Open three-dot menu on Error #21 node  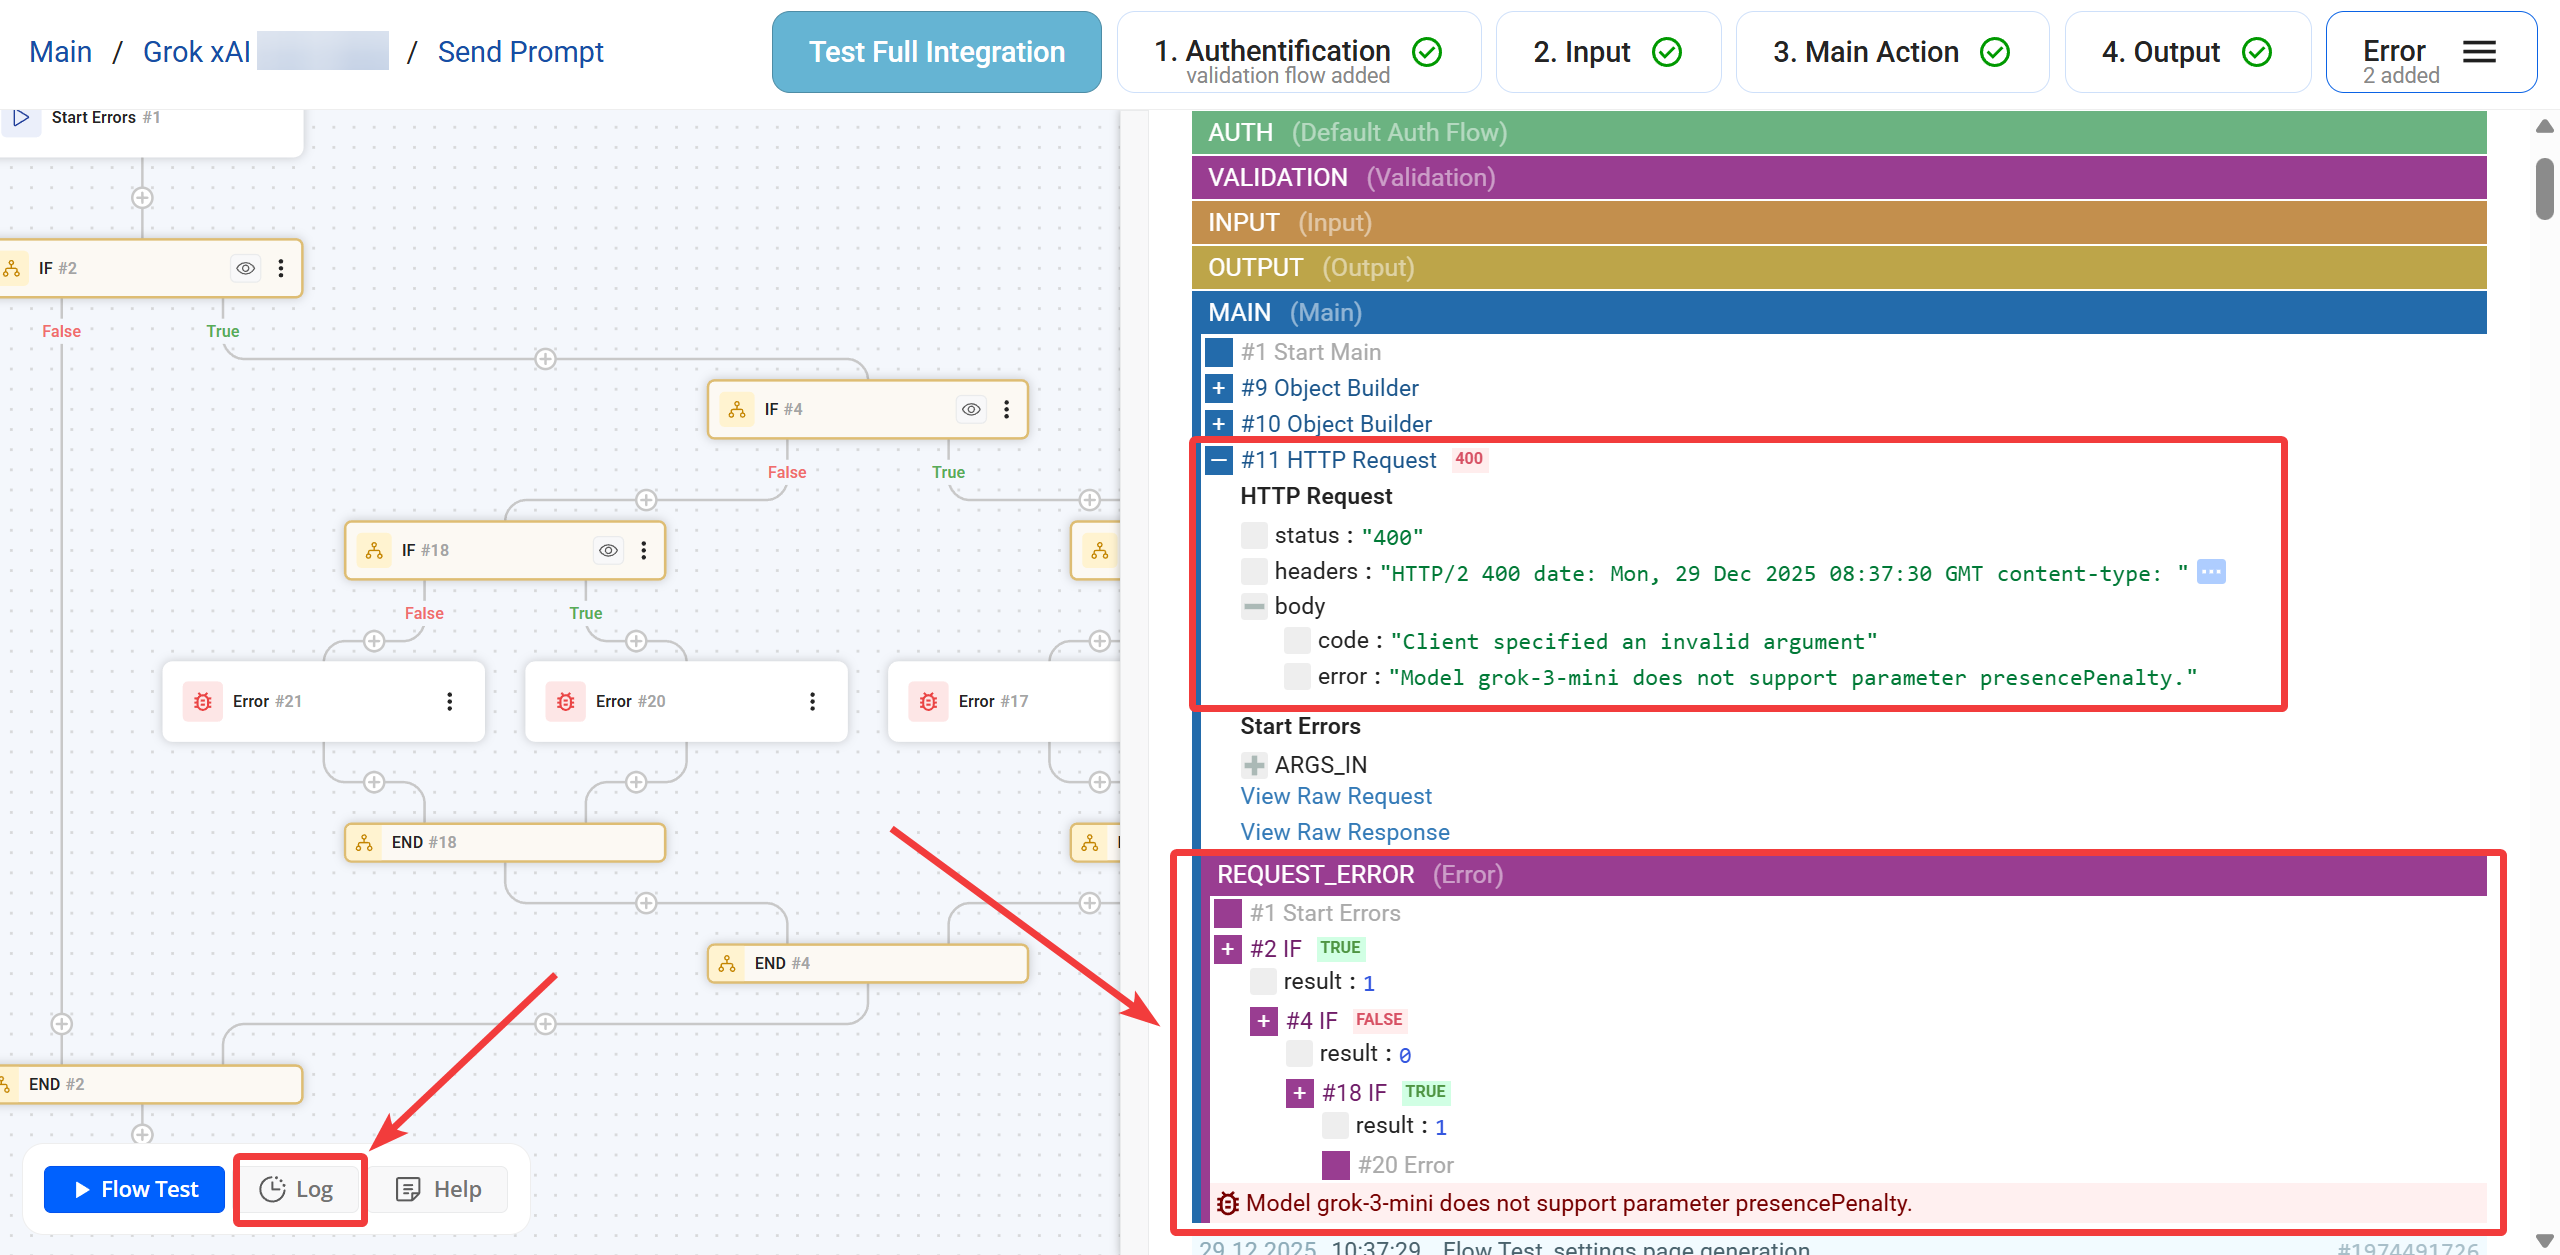coord(450,702)
